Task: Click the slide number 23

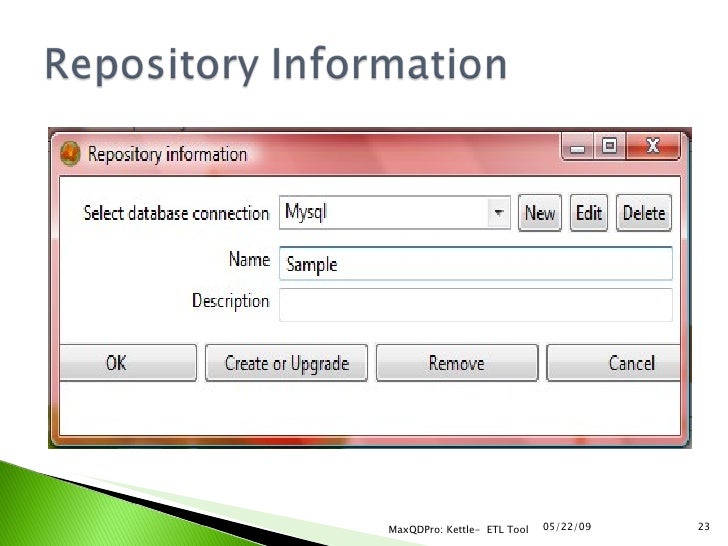Action: [x=703, y=526]
